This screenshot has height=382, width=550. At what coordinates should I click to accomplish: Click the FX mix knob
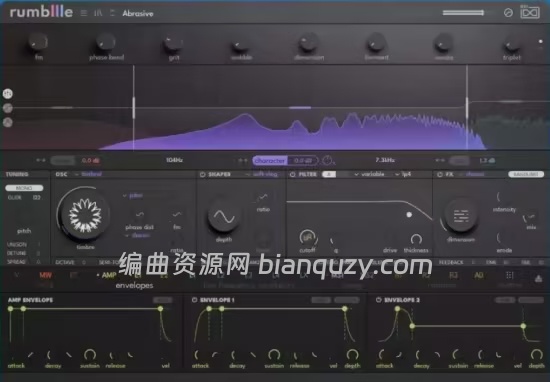coord(530,217)
